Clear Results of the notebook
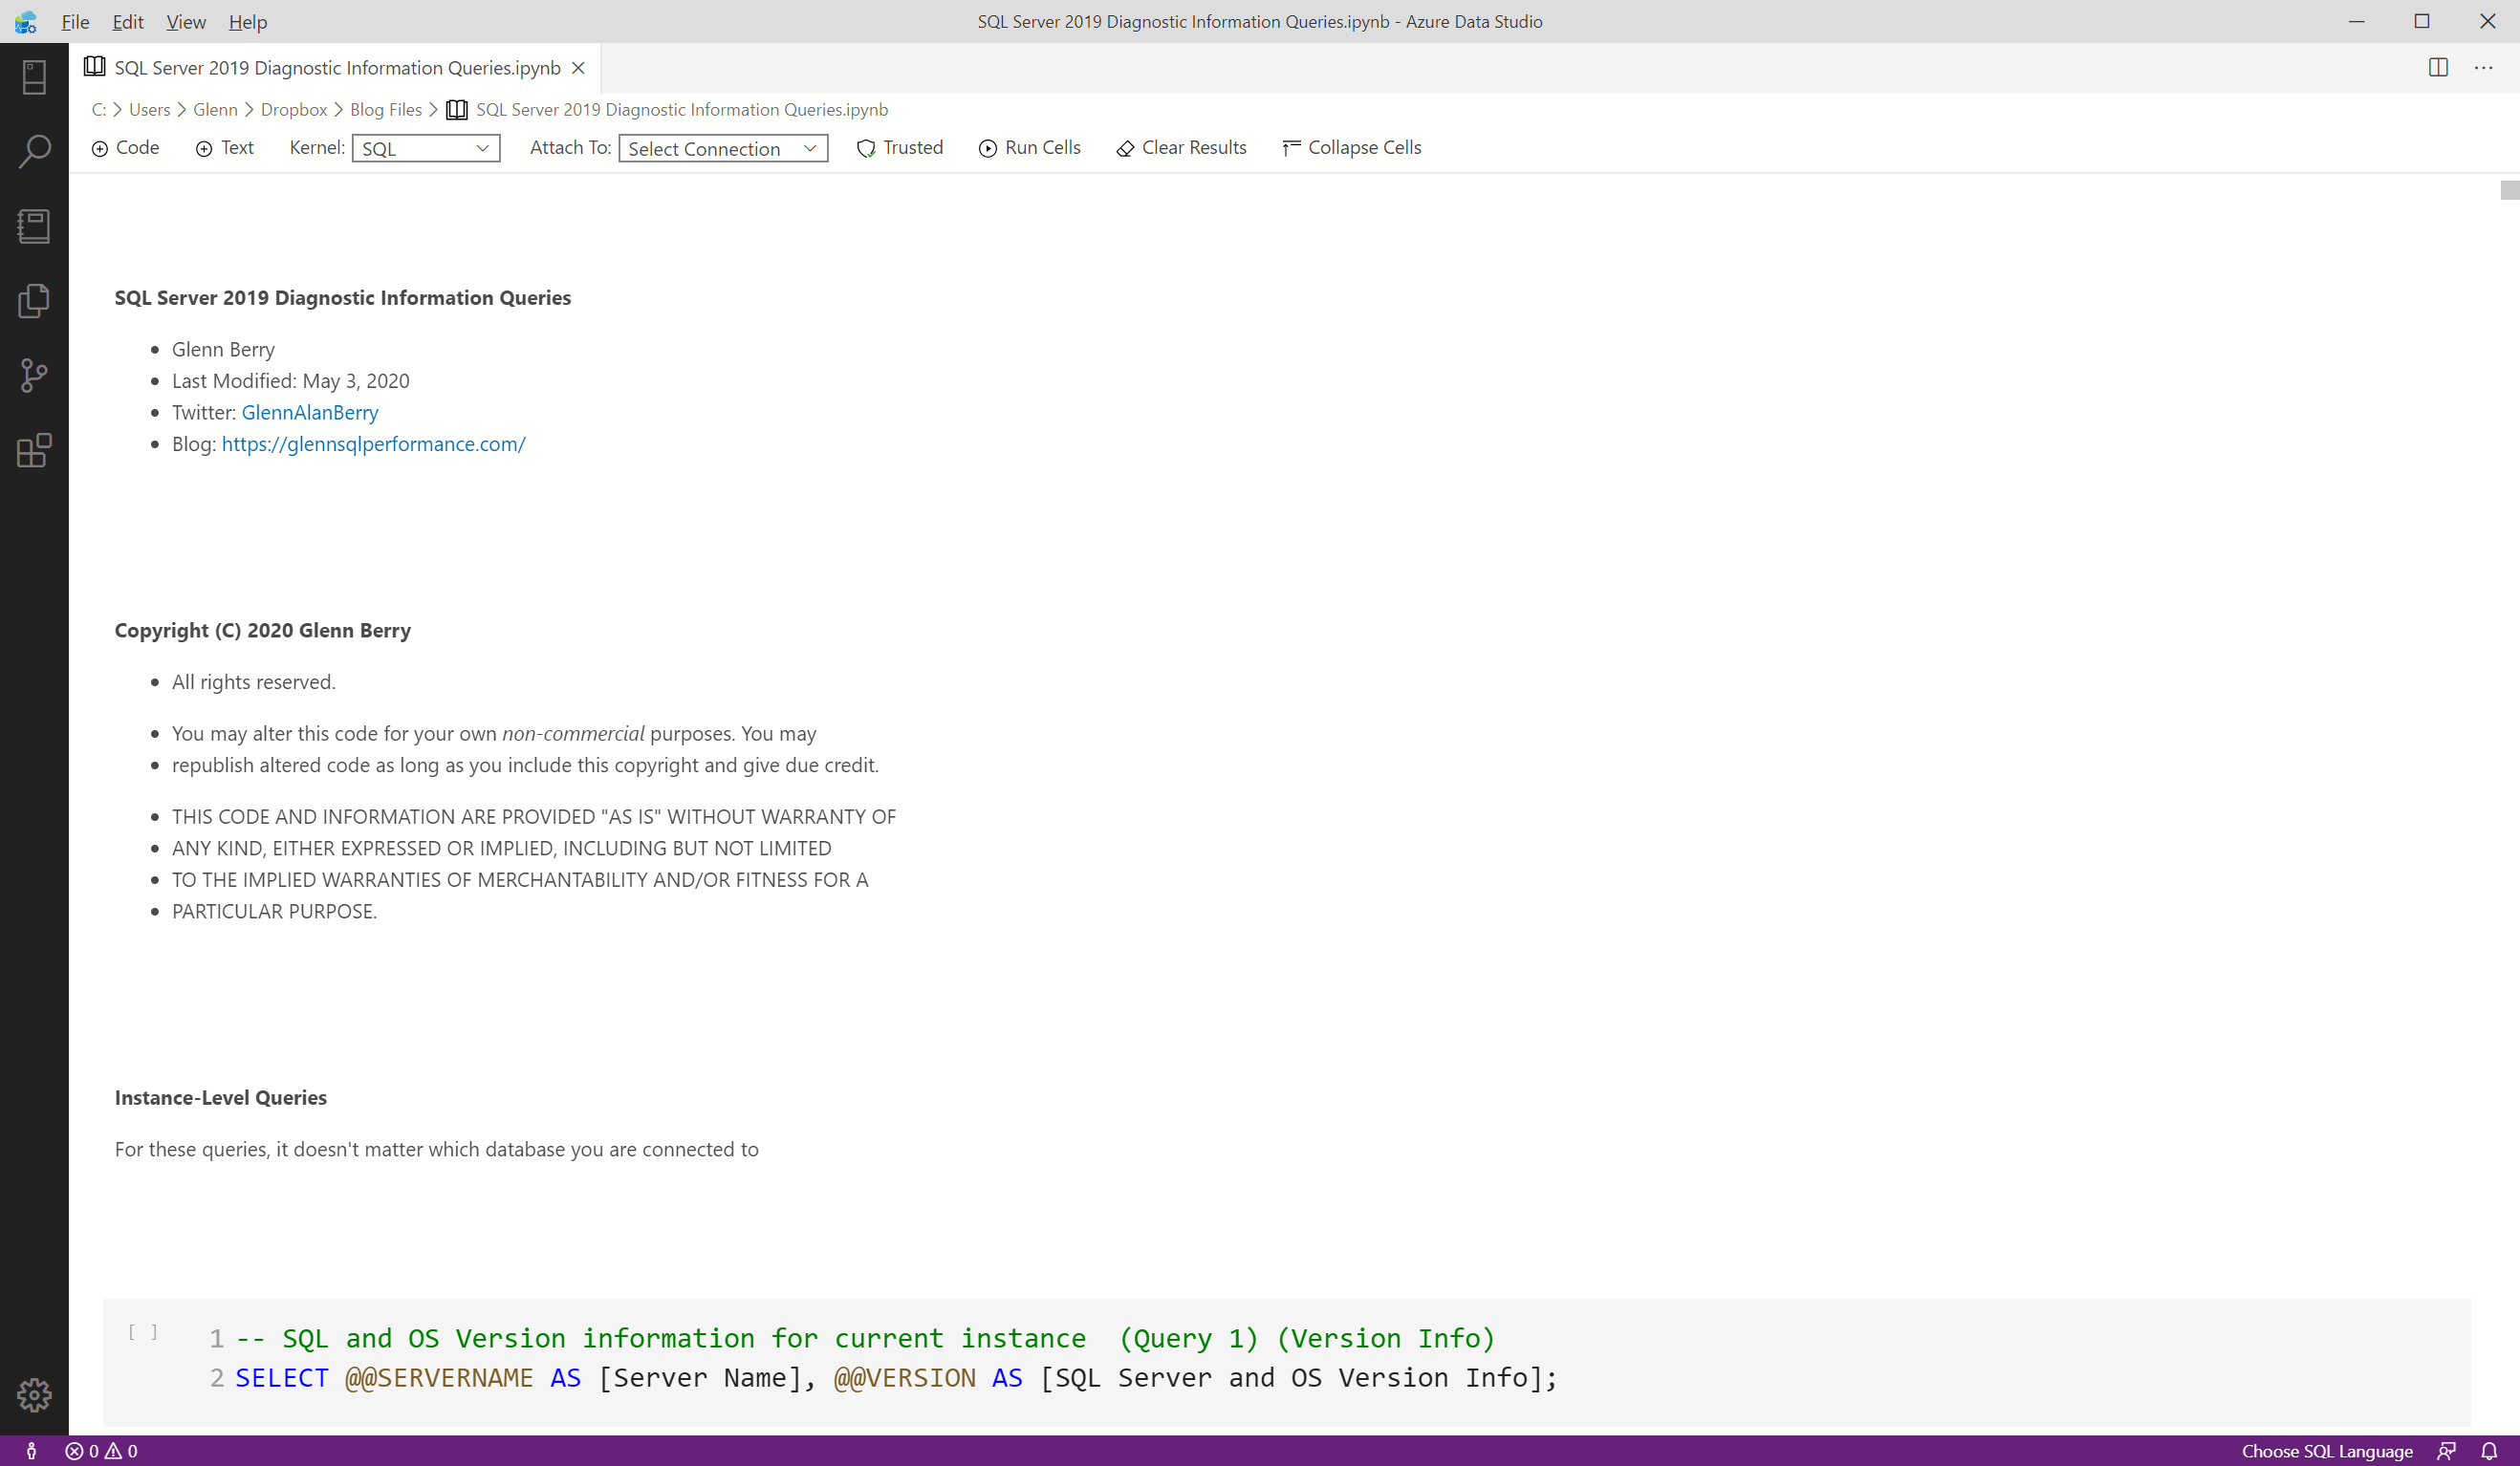This screenshot has width=2520, height=1466. pyautogui.click(x=1181, y=148)
